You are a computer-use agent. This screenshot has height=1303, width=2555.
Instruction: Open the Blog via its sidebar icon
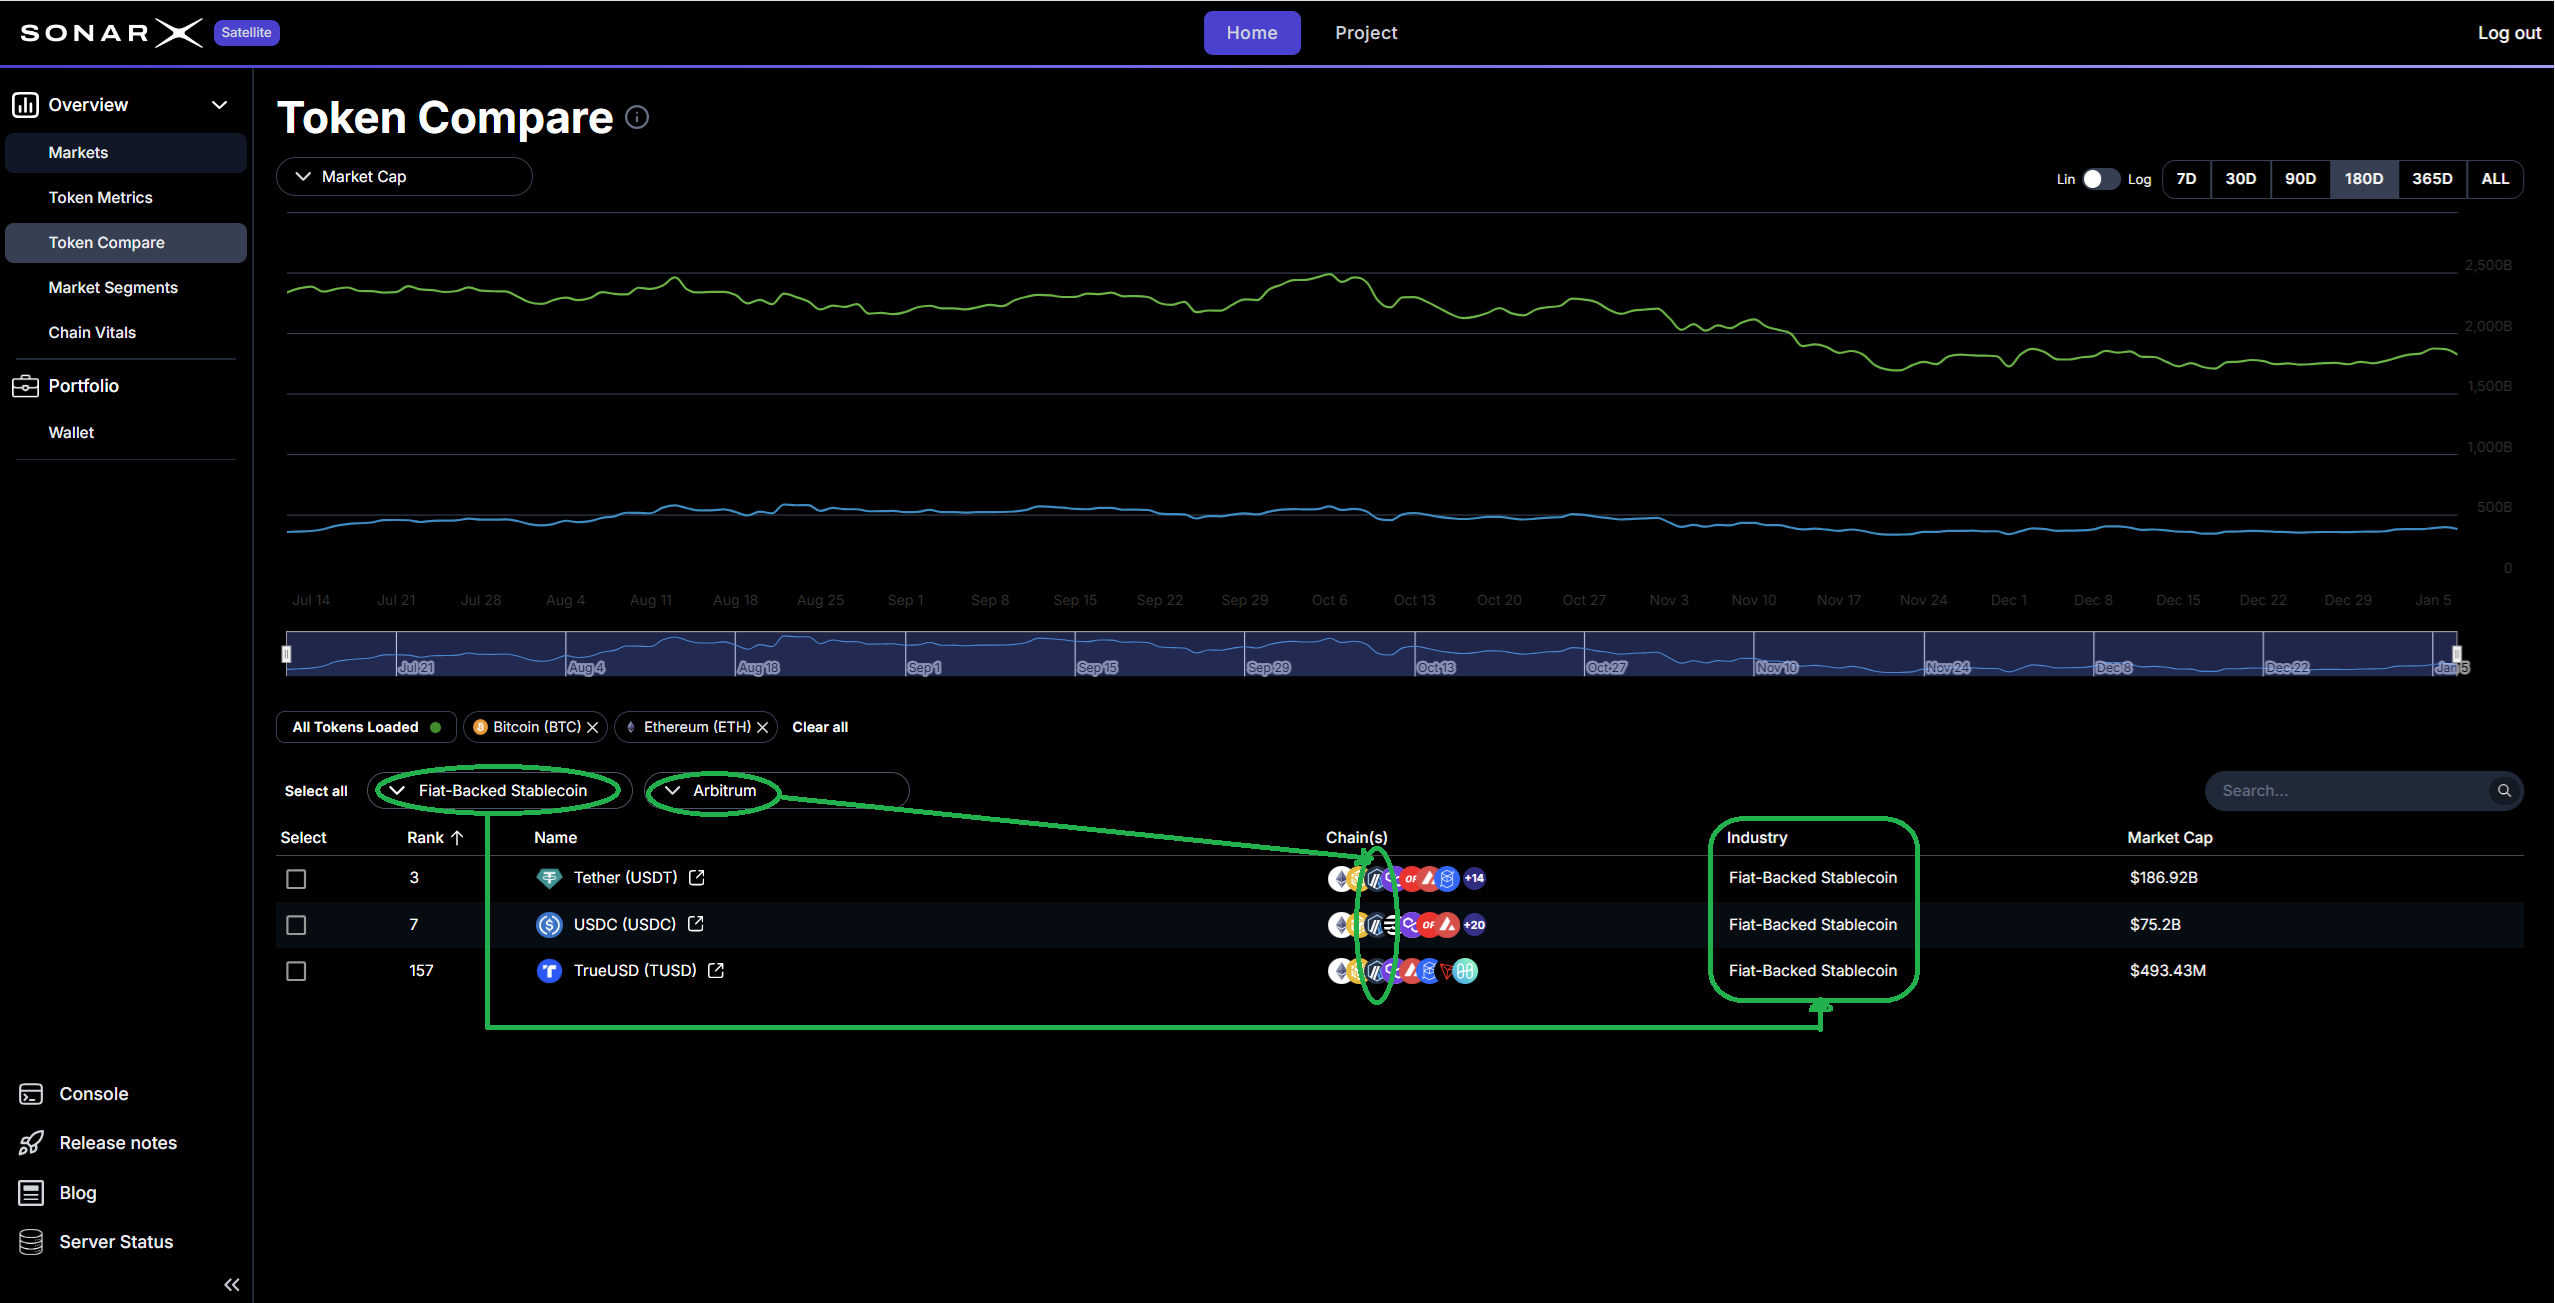31,1192
